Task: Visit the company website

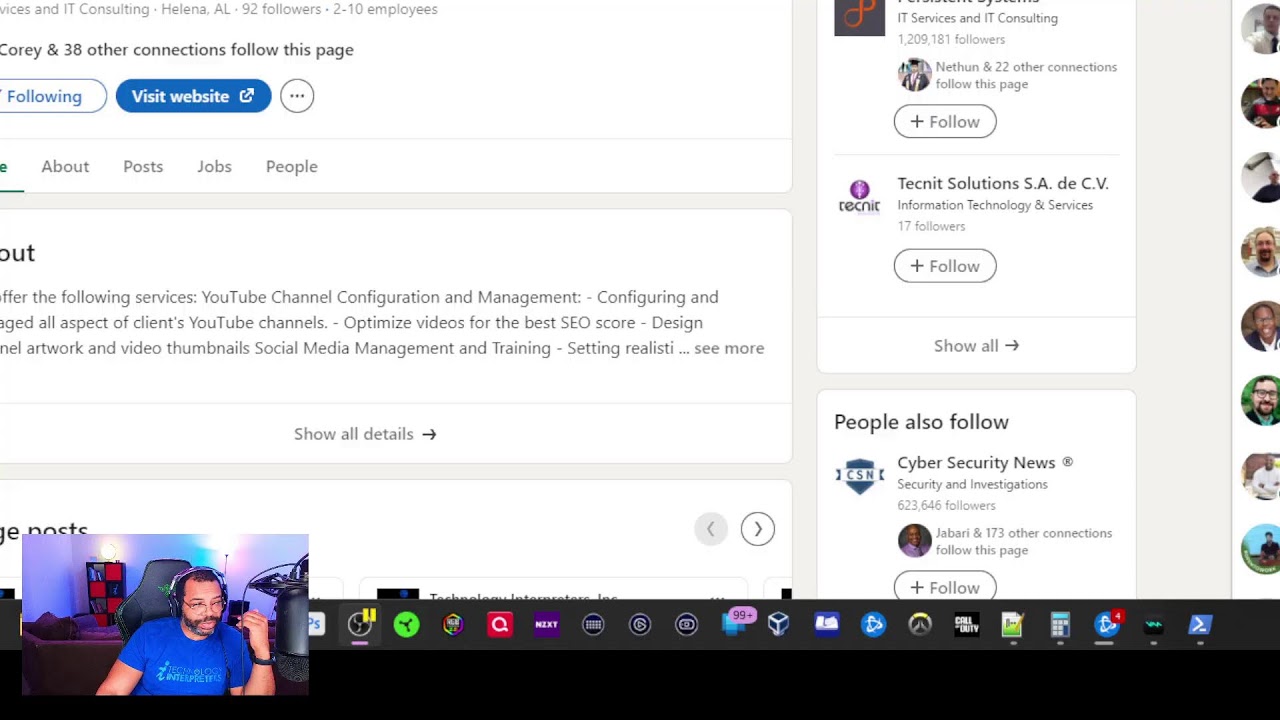Action: click(x=193, y=96)
